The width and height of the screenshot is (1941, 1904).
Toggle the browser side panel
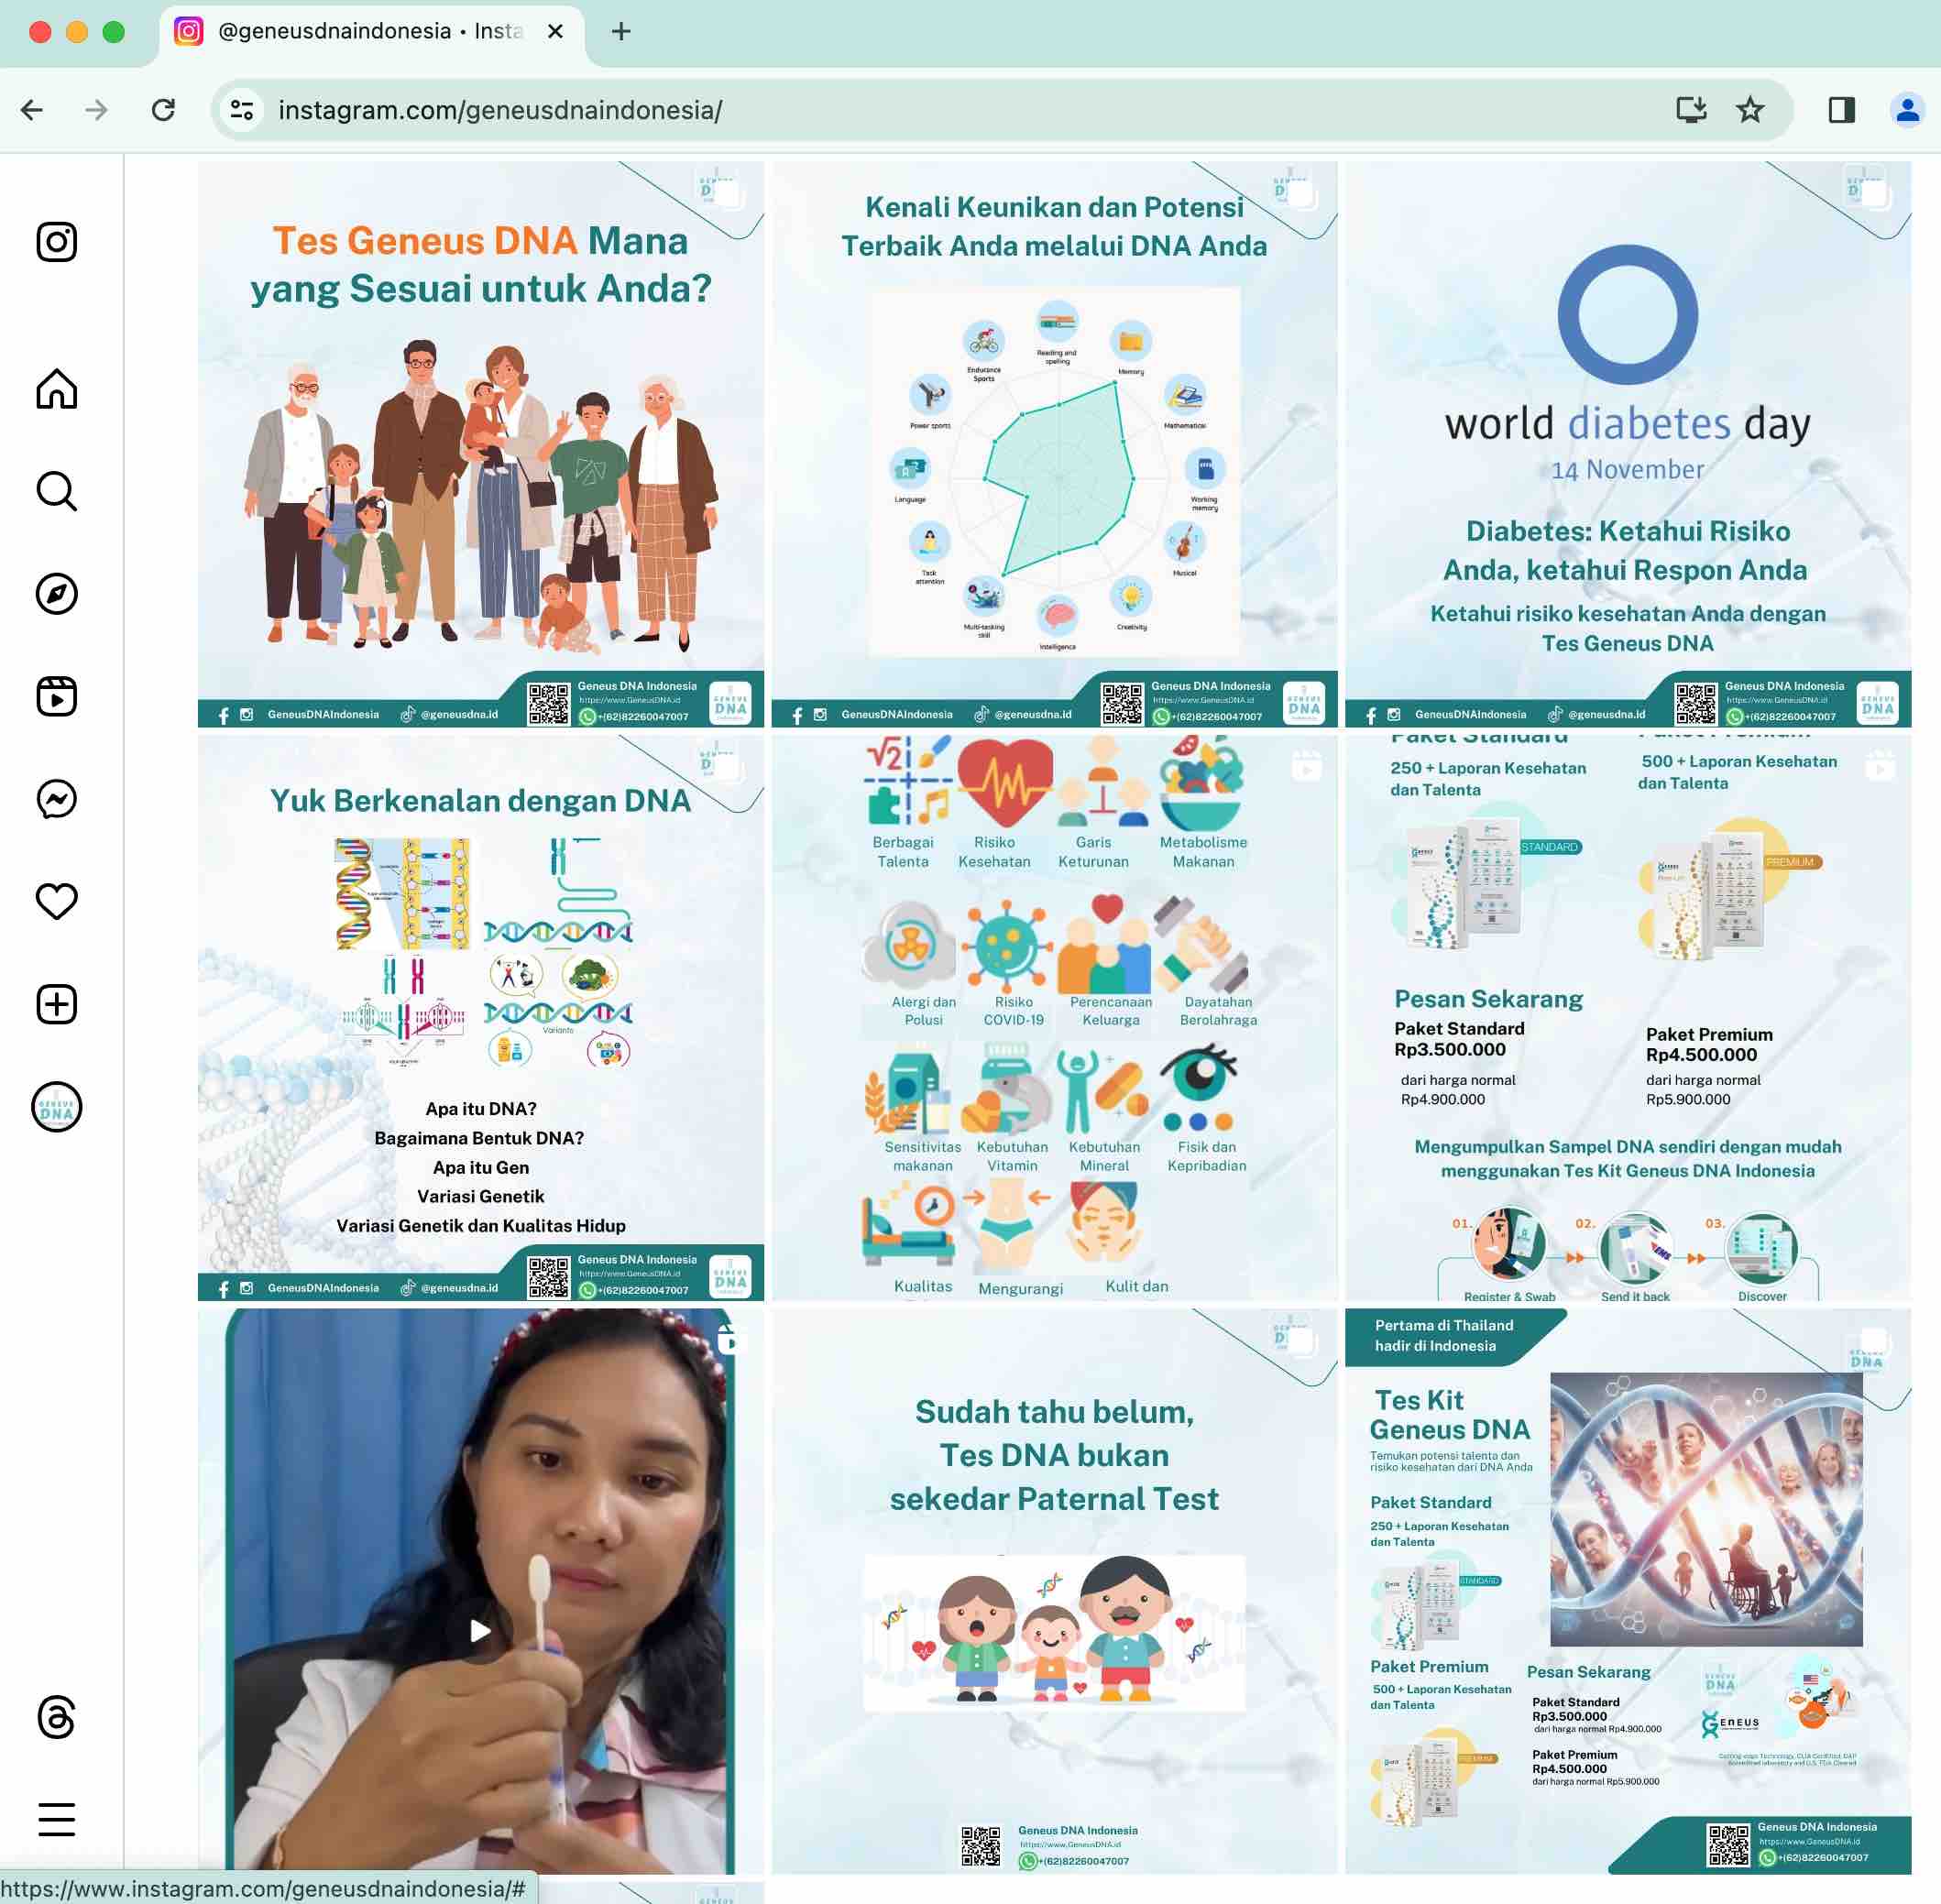coord(1841,110)
